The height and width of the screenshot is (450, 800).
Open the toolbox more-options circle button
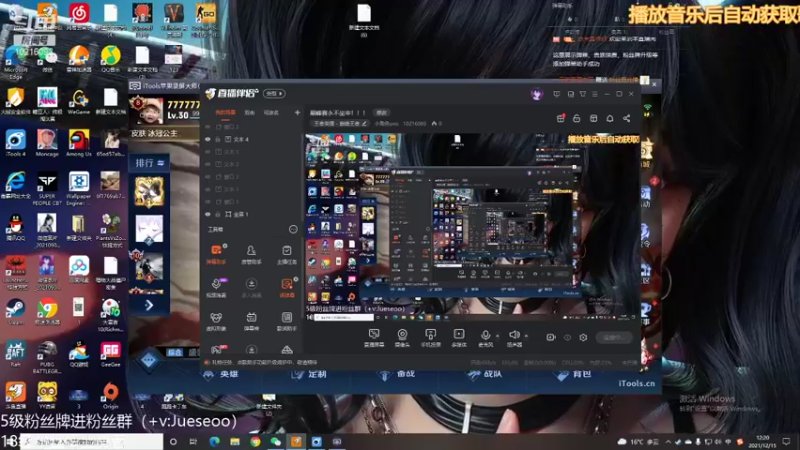click(293, 230)
